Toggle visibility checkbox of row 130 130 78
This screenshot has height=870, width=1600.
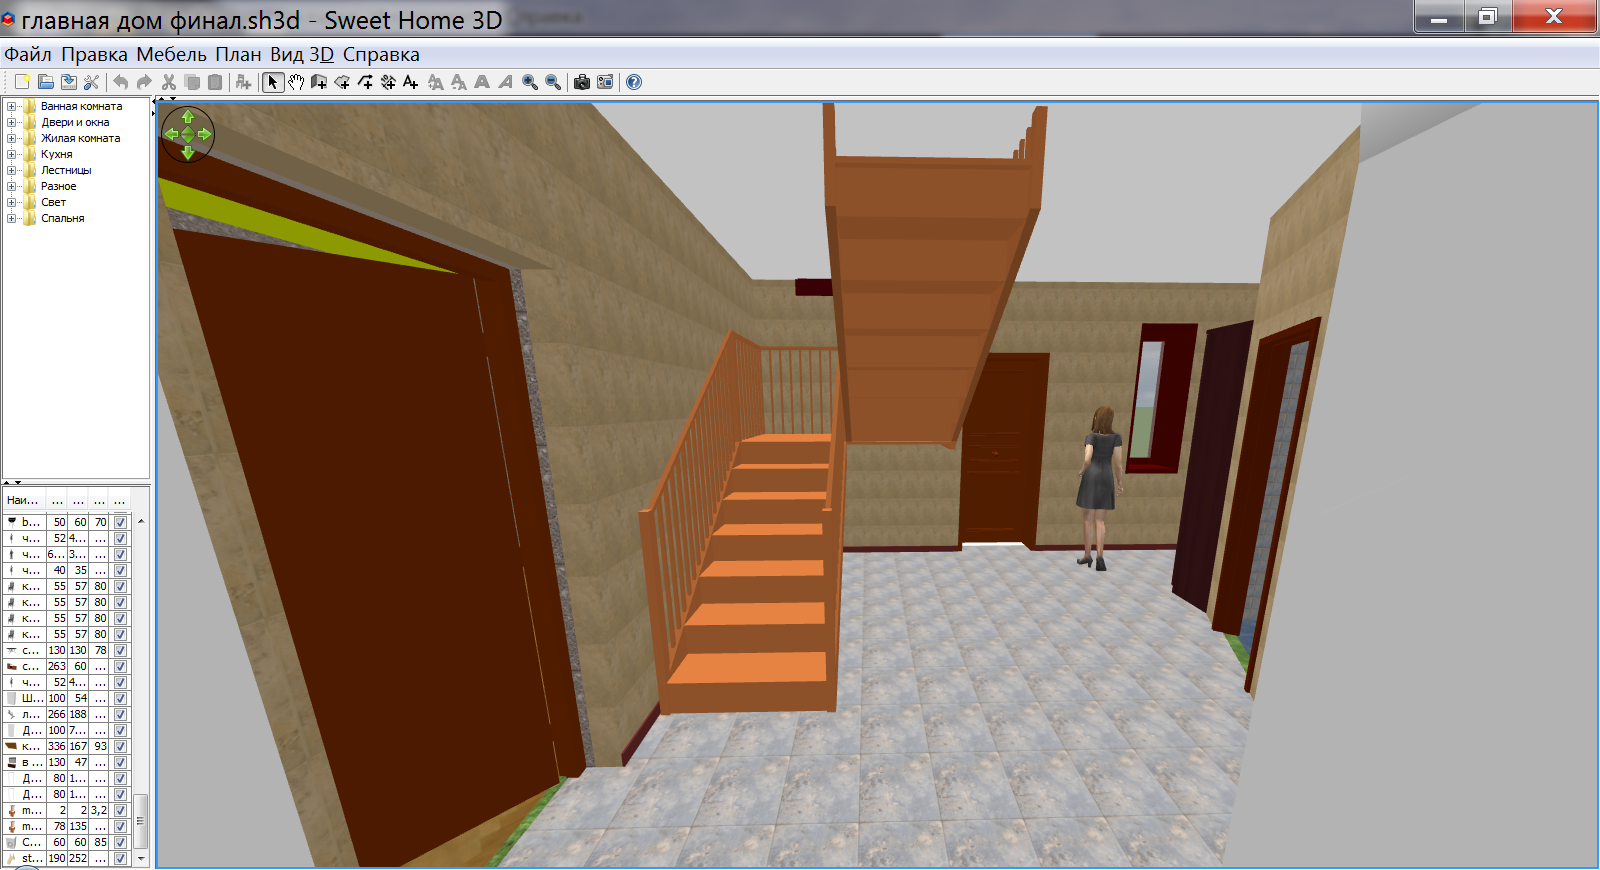pyautogui.click(x=121, y=650)
